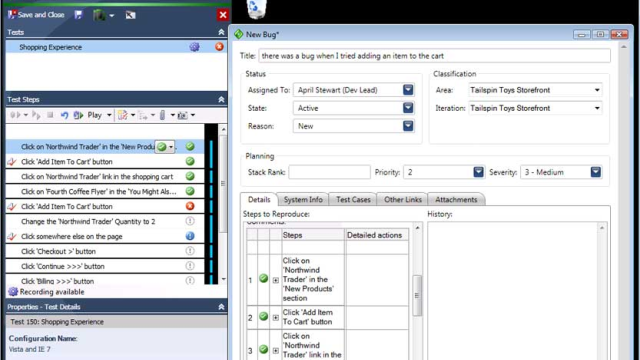Screen dimensions: 640x360
Task: Click the paperclip attach file icon
Action: pos(162,116)
